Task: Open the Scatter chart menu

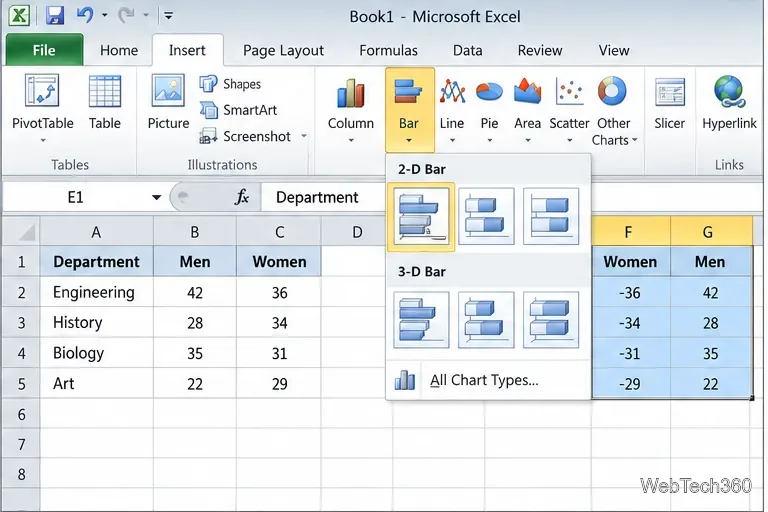Action: click(569, 109)
